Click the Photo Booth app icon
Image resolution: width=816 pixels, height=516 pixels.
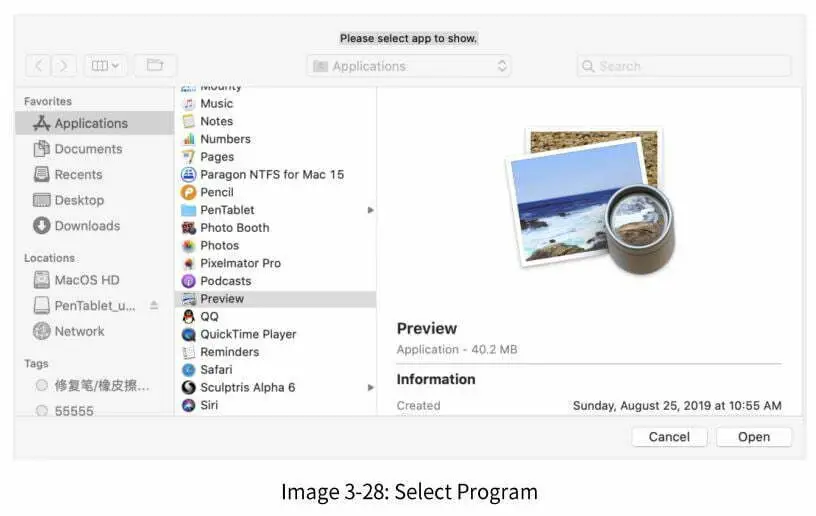188,228
